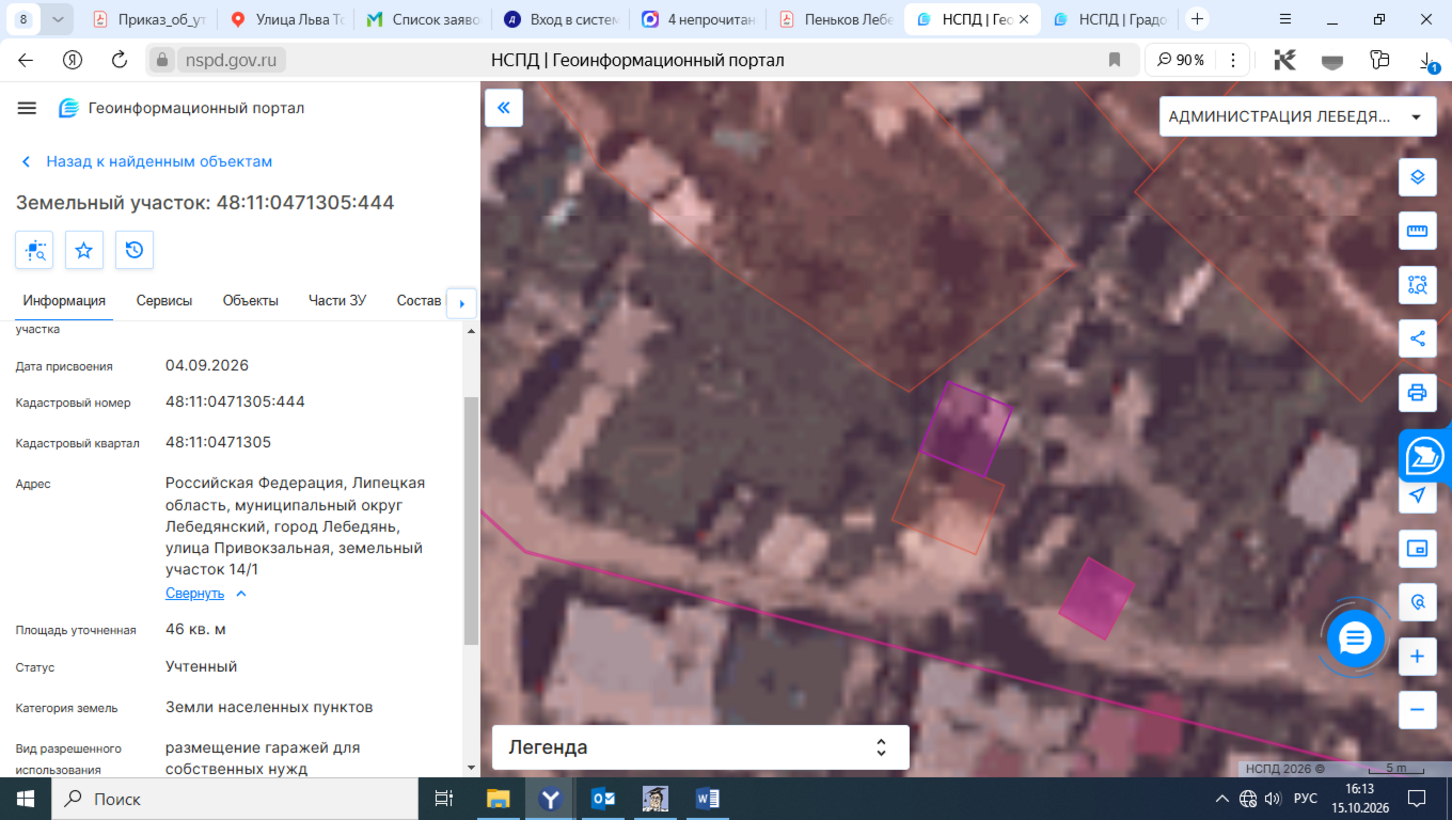Click the info panel vertical scrollbar
This screenshot has height=820, width=1452.
472,520
